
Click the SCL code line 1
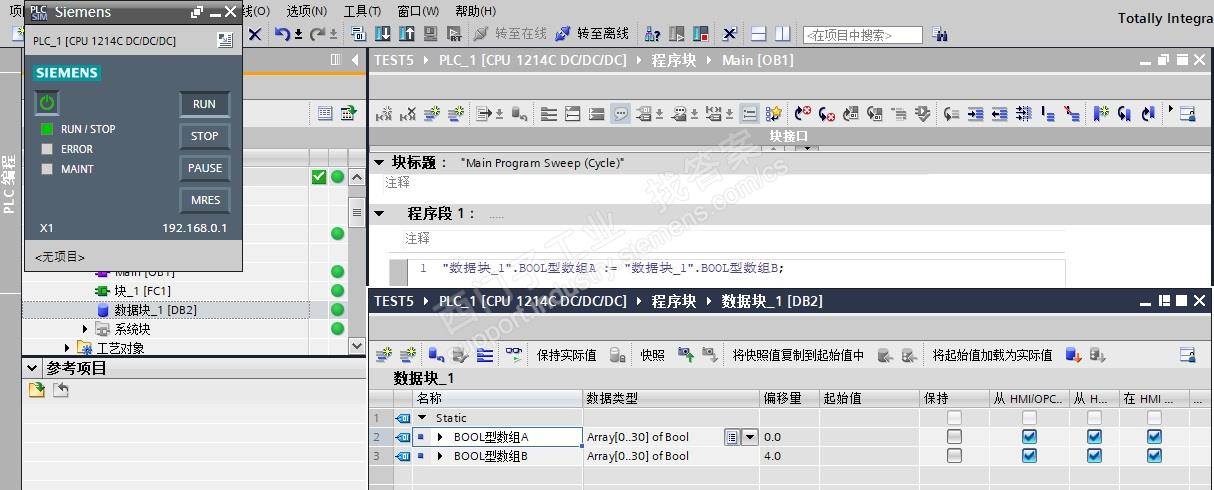[613, 268]
